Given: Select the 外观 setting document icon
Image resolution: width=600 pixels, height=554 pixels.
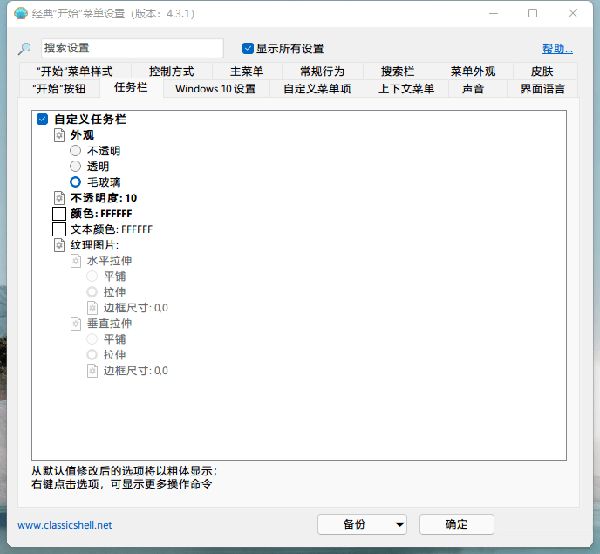Looking at the screenshot, I should pos(59,135).
